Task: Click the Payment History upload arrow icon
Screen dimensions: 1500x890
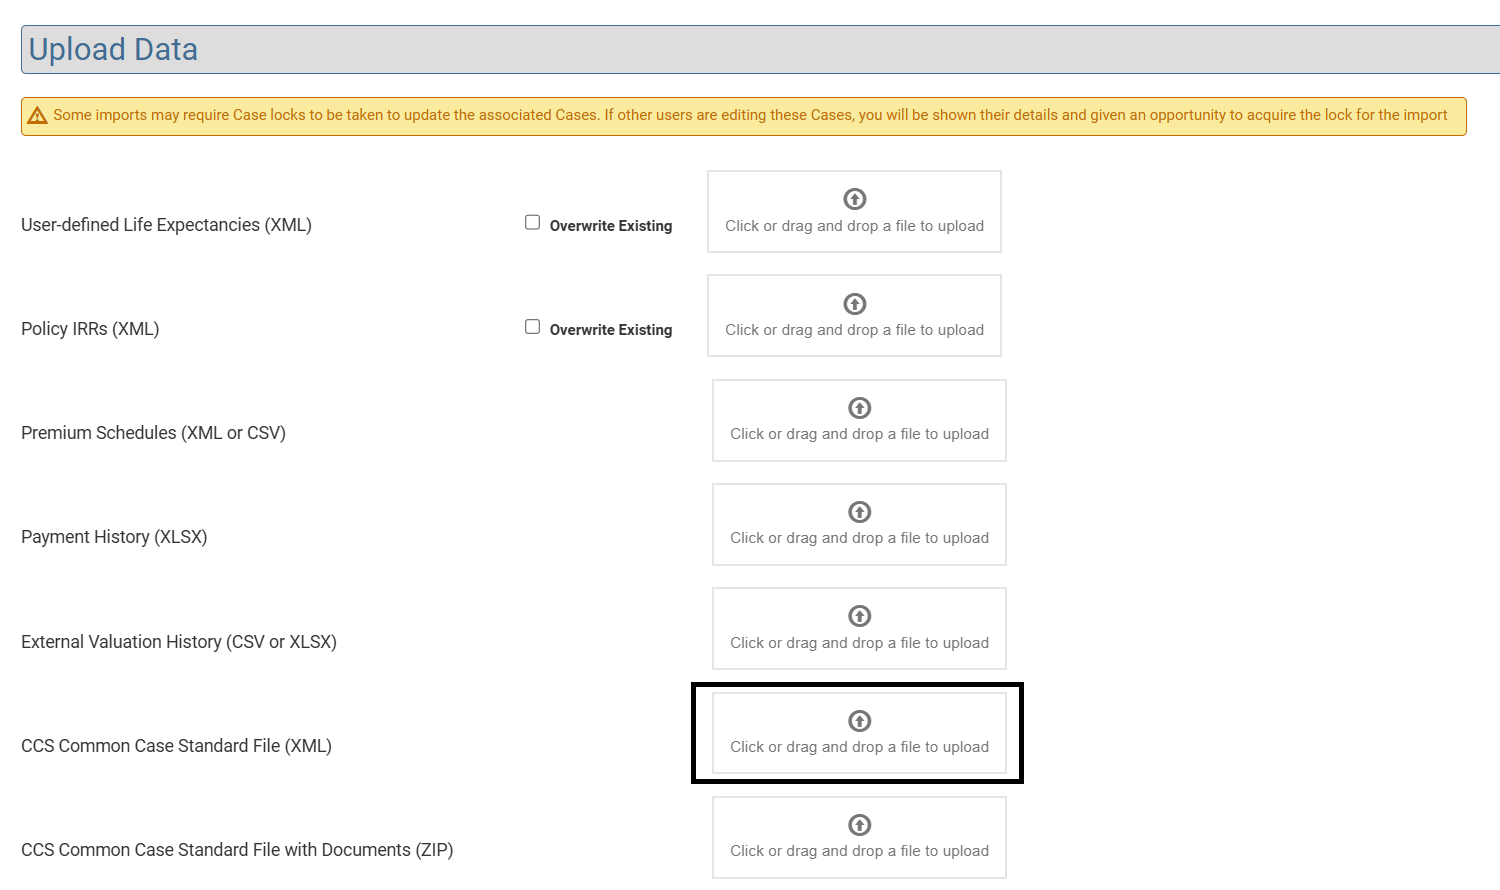Action: [x=859, y=512]
